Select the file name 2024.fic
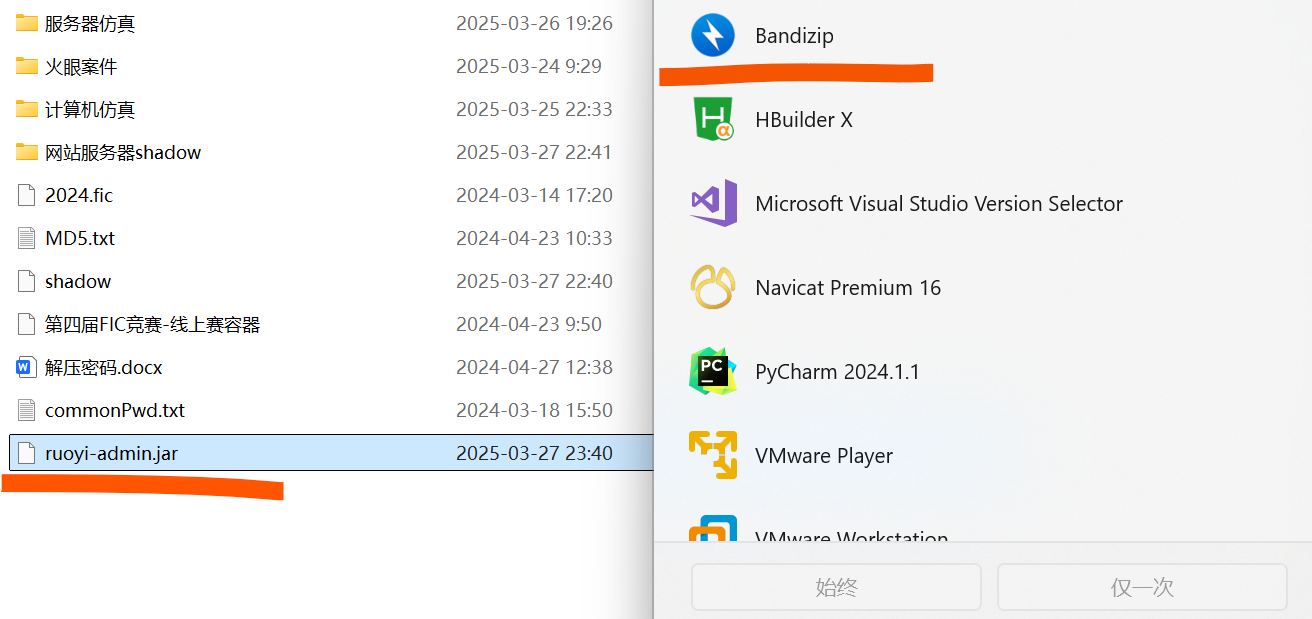This screenshot has width=1312, height=619. coord(79,195)
